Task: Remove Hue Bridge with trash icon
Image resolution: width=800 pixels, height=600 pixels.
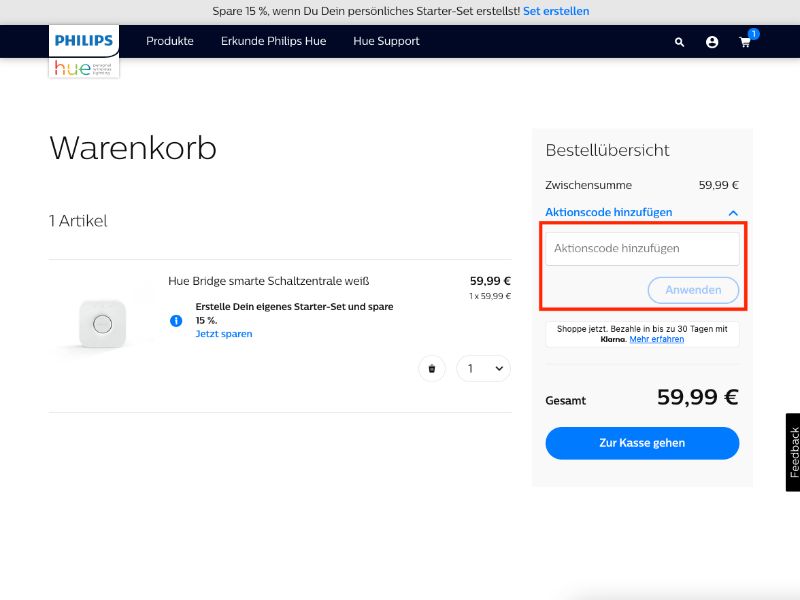Action: tap(432, 368)
